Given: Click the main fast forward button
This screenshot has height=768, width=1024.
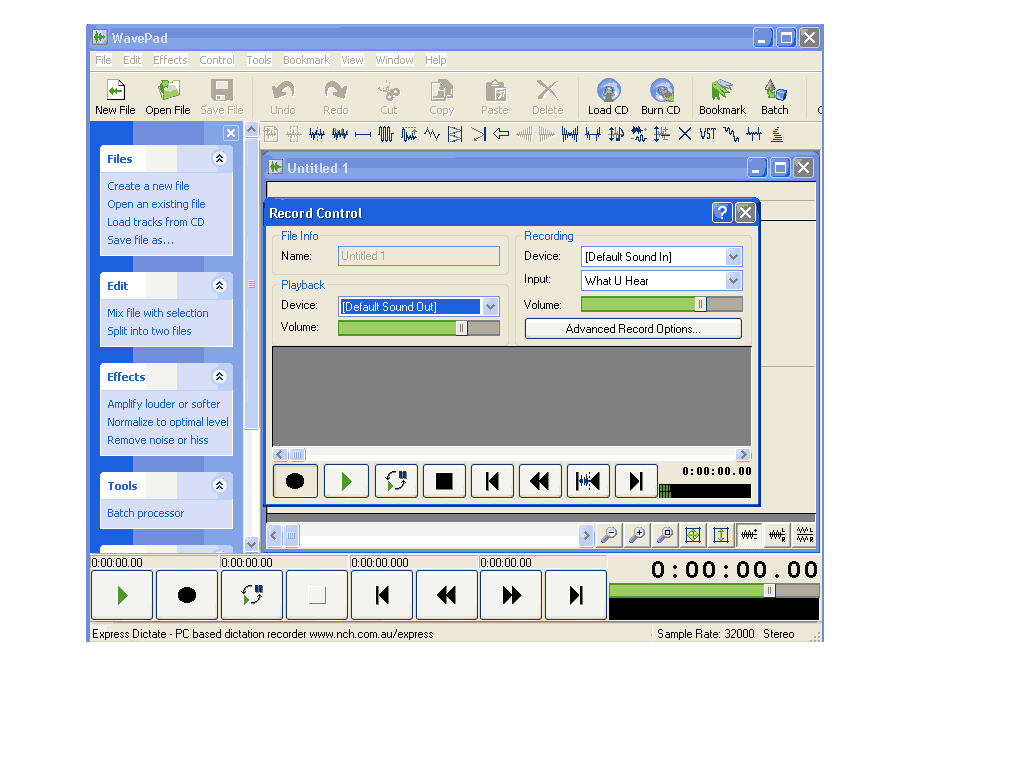Looking at the screenshot, I should click(x=511, y=595).
